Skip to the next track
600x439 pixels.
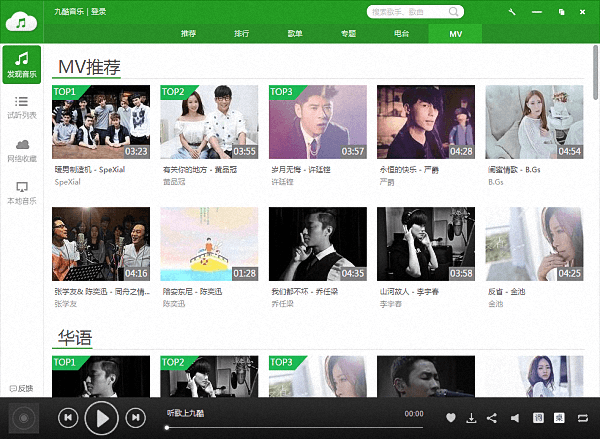(135, 417)
